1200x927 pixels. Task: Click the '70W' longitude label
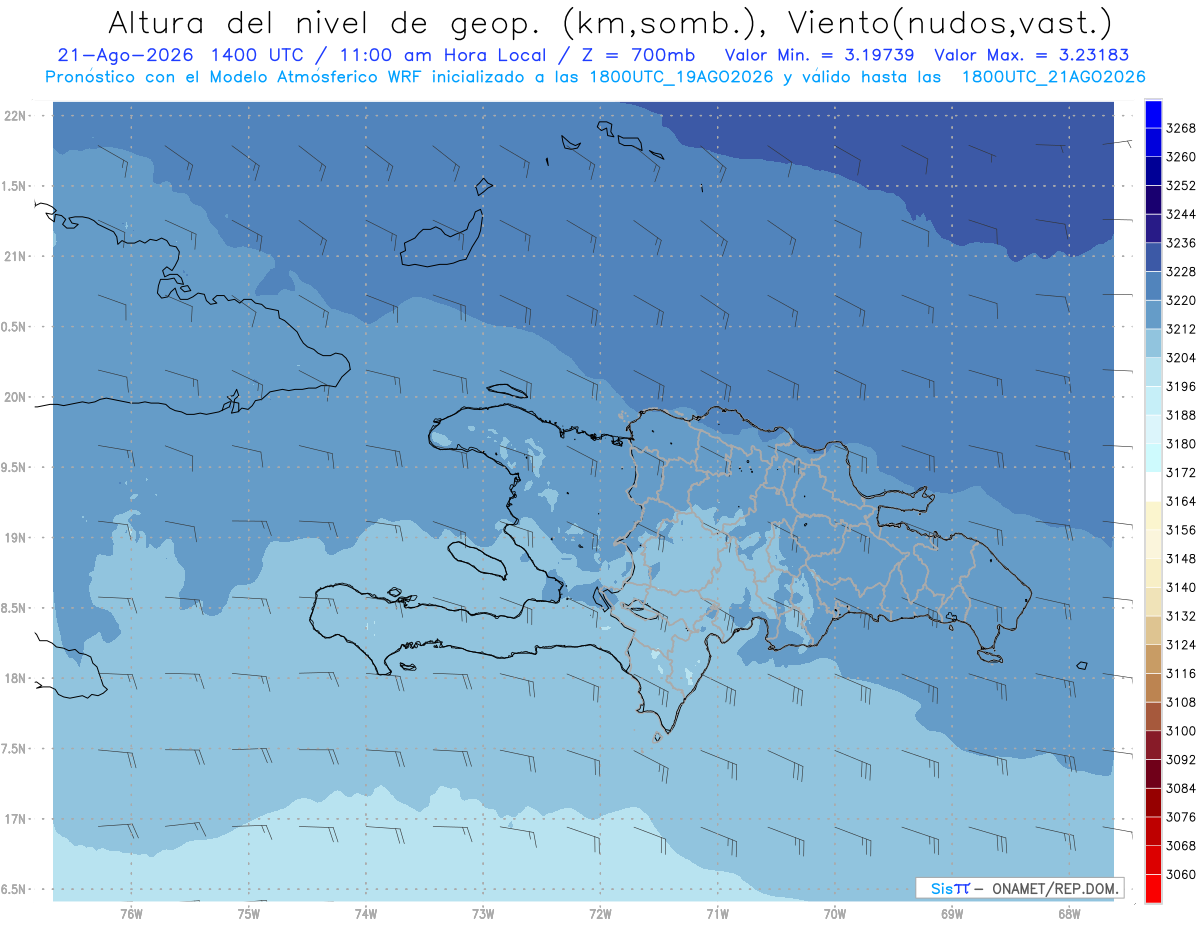click(x=834, y=914)
